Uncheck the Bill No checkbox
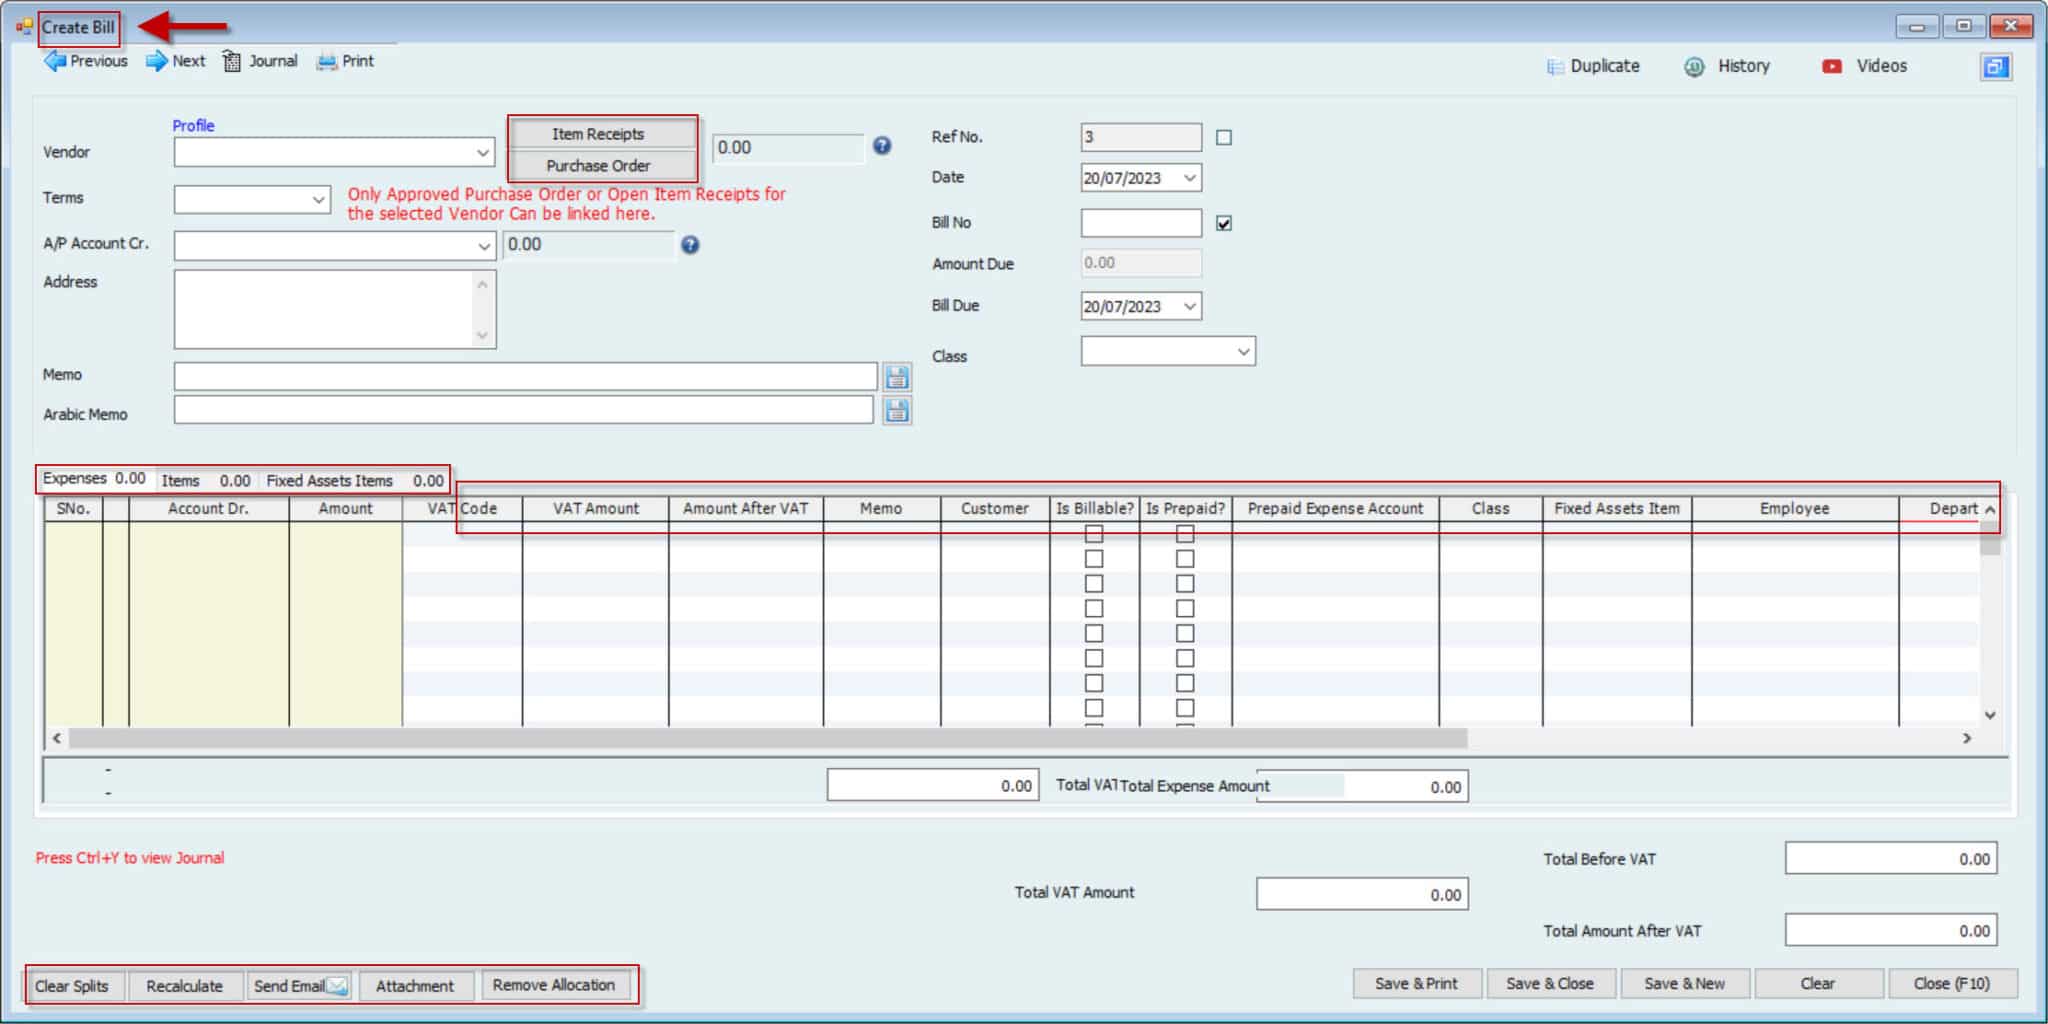The width and height of the screenshot is (2048, 1024). pyautogui.click(x=1224, y=223)
